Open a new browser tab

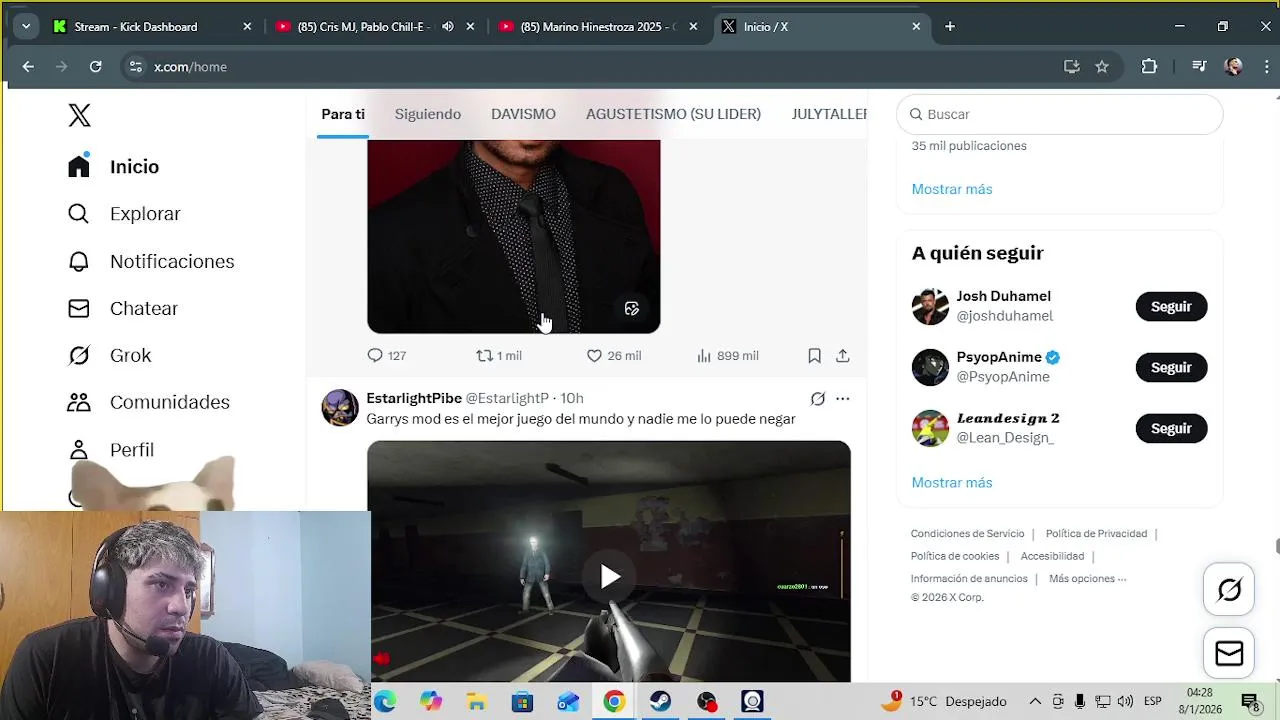click(950, 27)
